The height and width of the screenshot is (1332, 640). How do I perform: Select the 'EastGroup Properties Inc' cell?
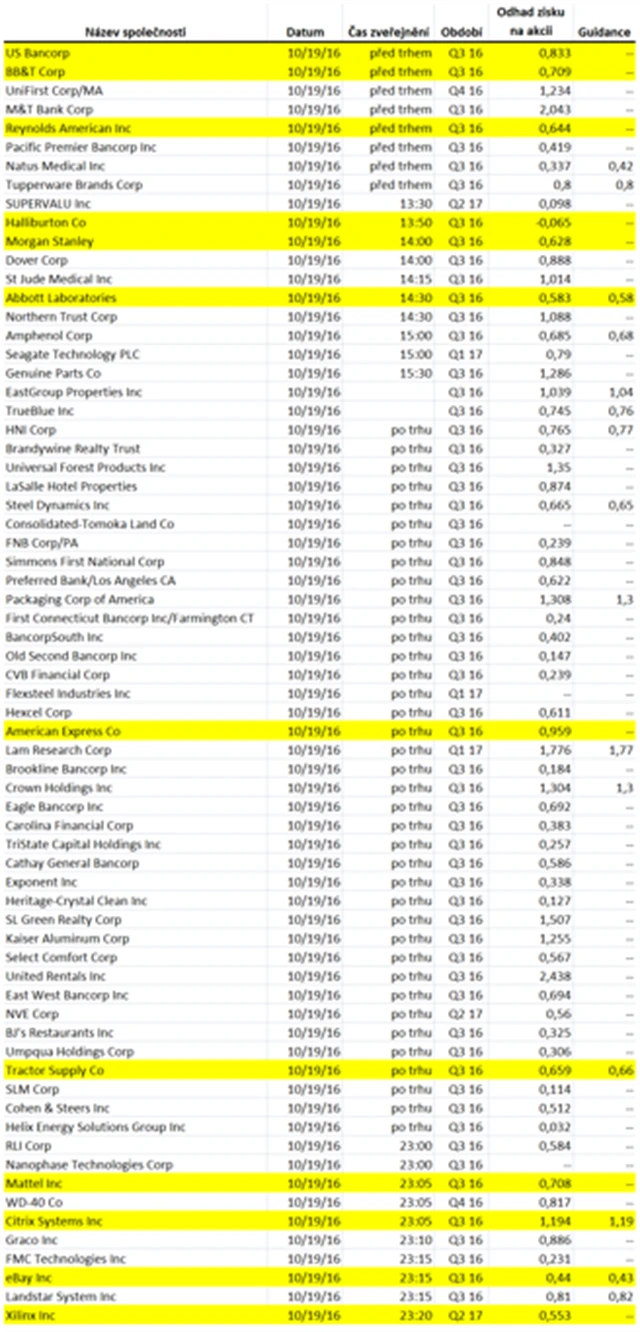coord(134,391)
